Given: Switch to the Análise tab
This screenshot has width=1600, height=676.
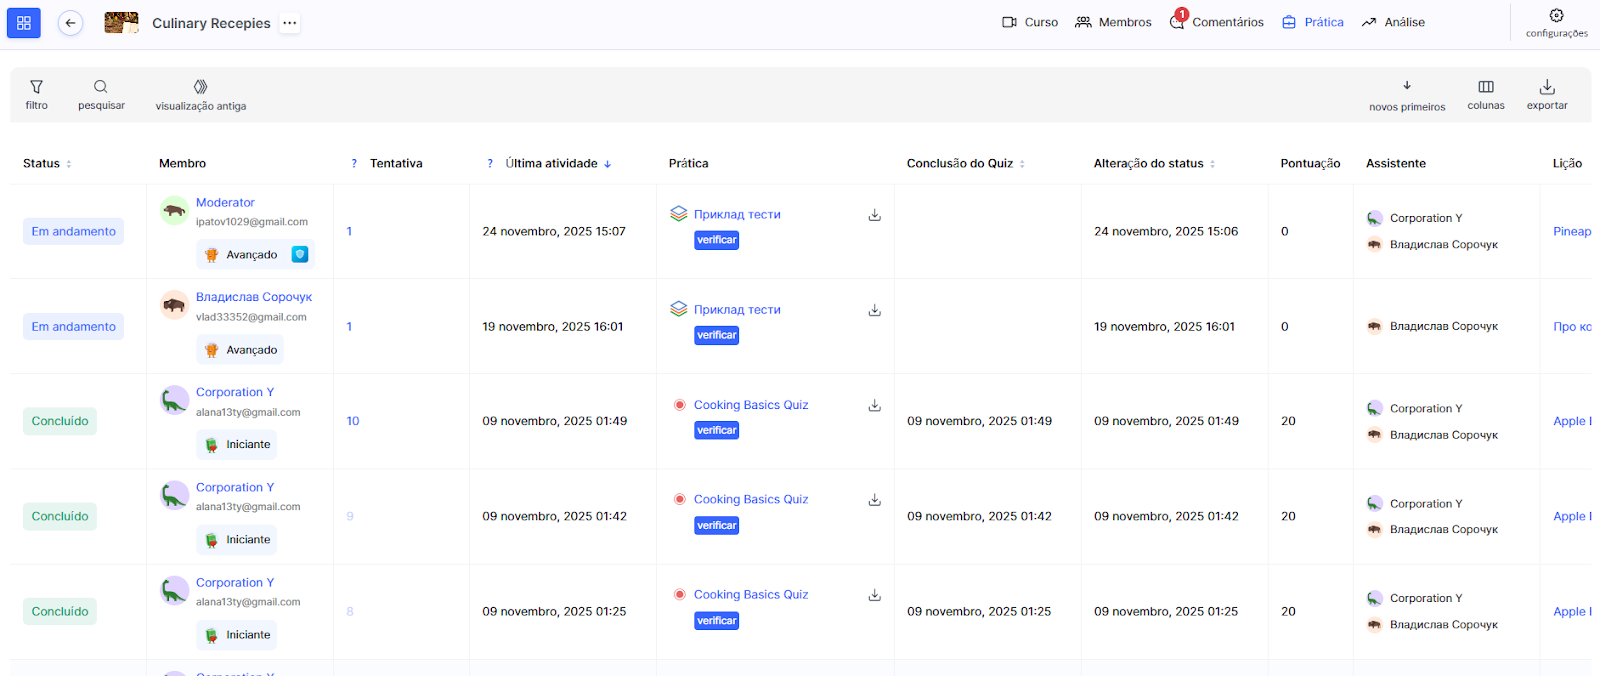Looking at the screenshot, I should click(x=1393, y=22).
